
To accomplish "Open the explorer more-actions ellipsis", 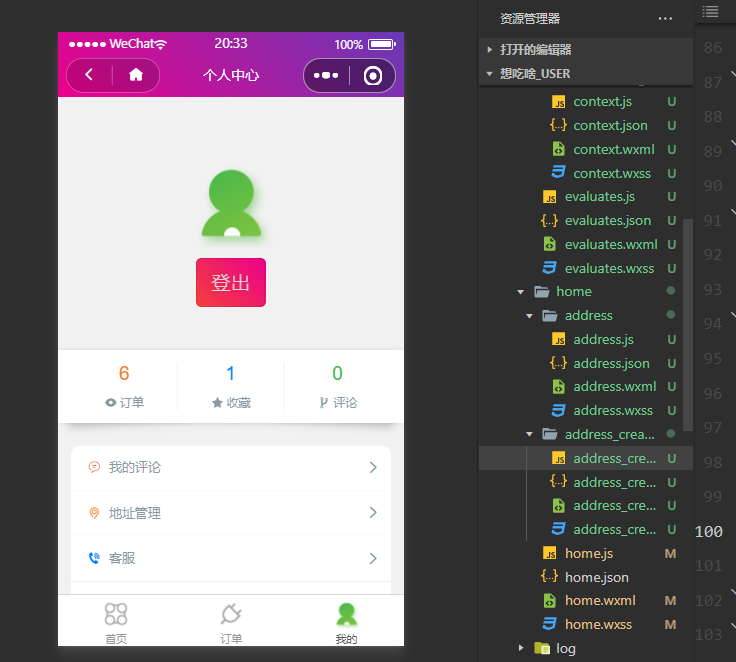I will click(665, 19).
